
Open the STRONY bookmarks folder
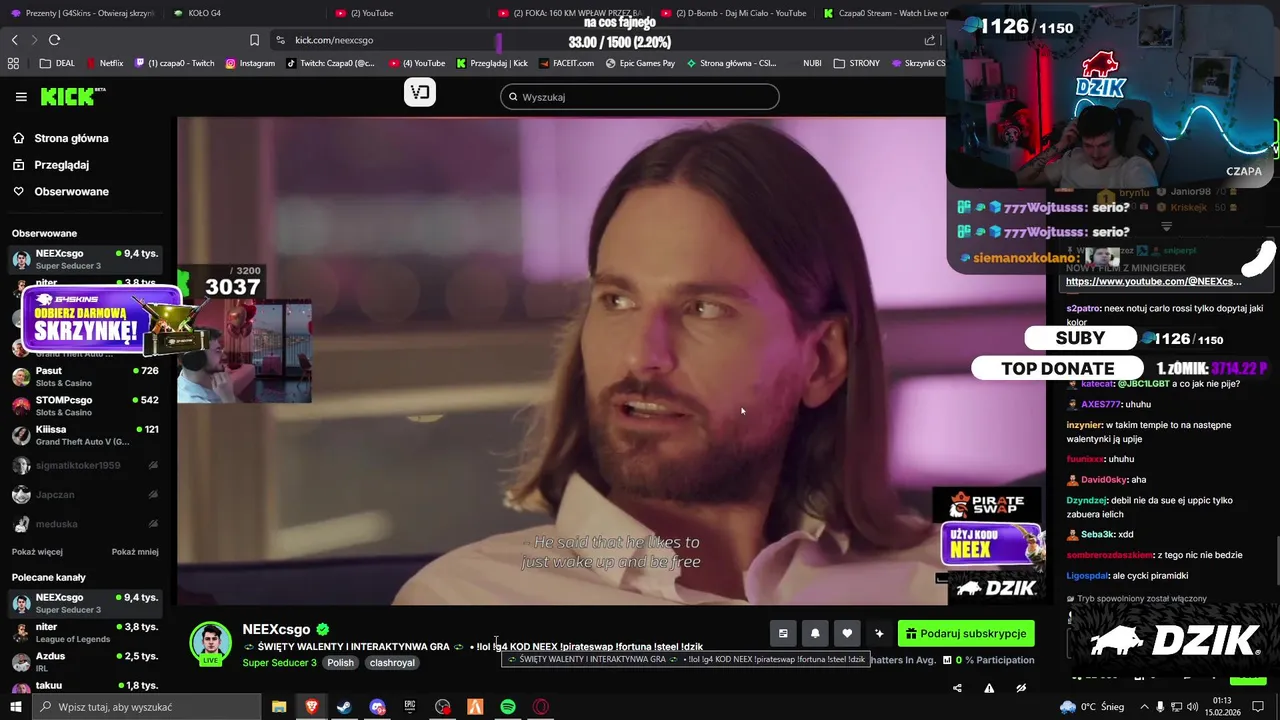pos(857,63)
